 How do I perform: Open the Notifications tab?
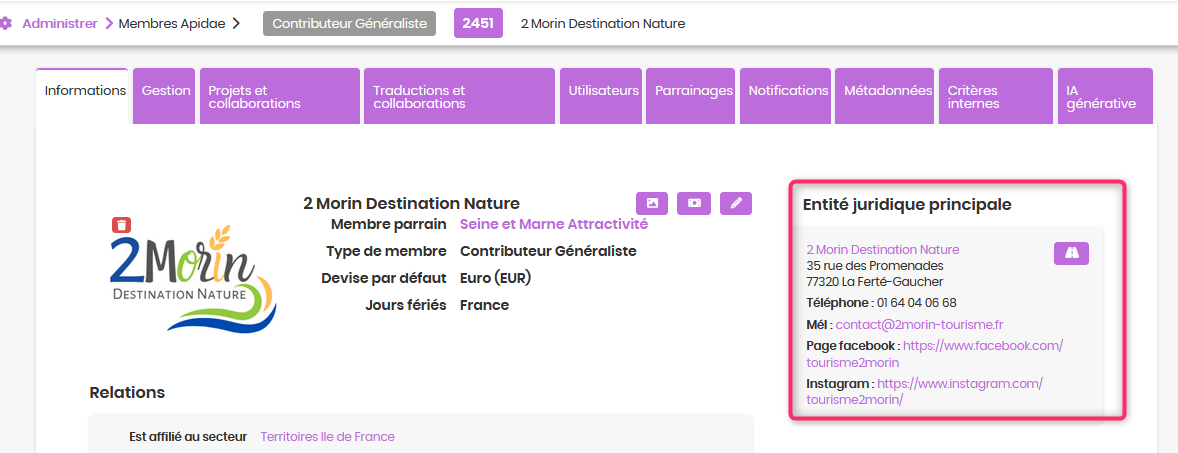click(786, 96)
